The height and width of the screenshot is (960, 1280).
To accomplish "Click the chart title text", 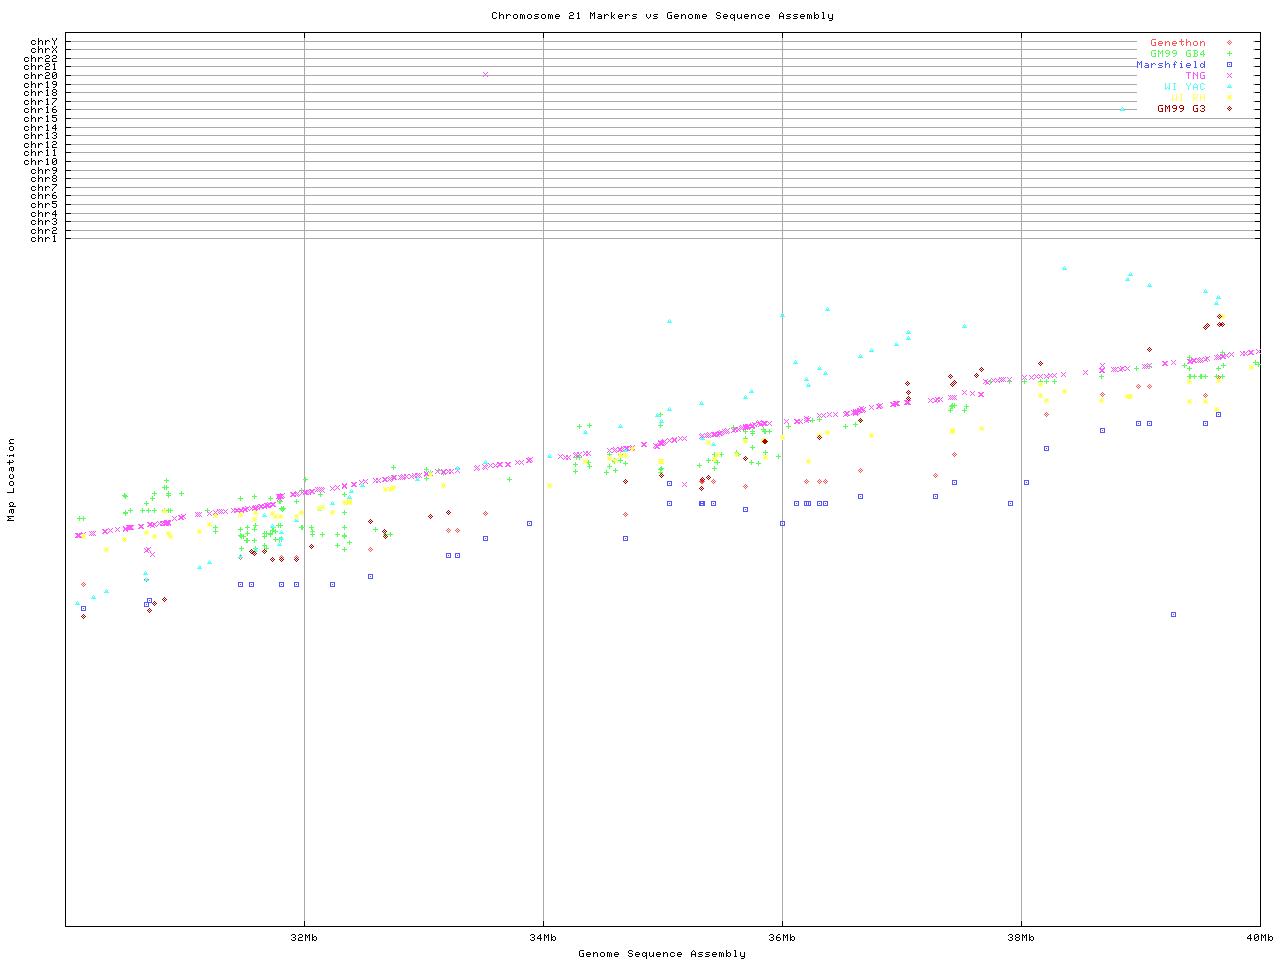I will pyautogui.click(x=662, y=16).
